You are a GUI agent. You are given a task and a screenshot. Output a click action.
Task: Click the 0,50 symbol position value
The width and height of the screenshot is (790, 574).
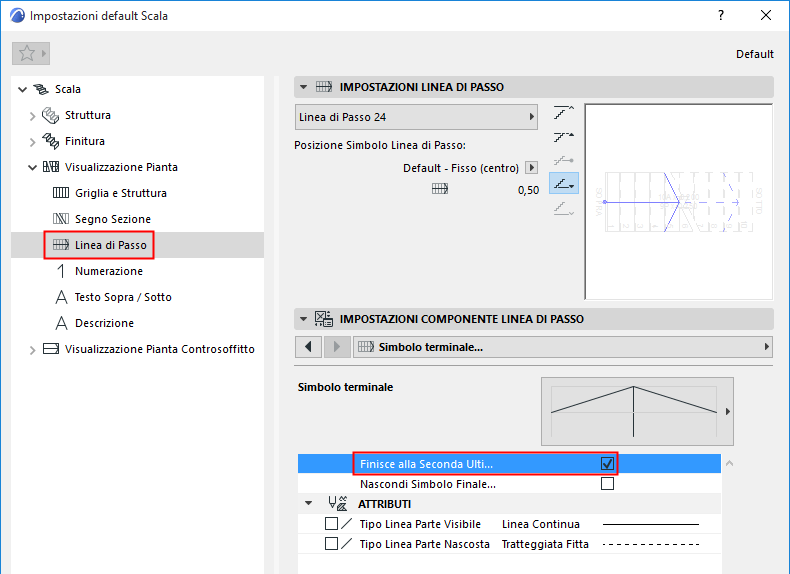528,190
